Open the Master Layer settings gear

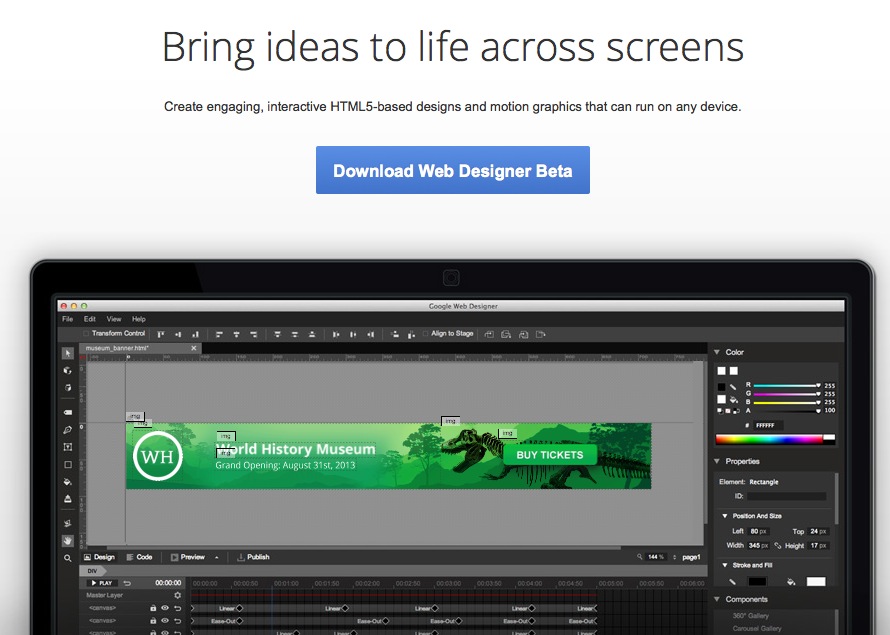178,595
